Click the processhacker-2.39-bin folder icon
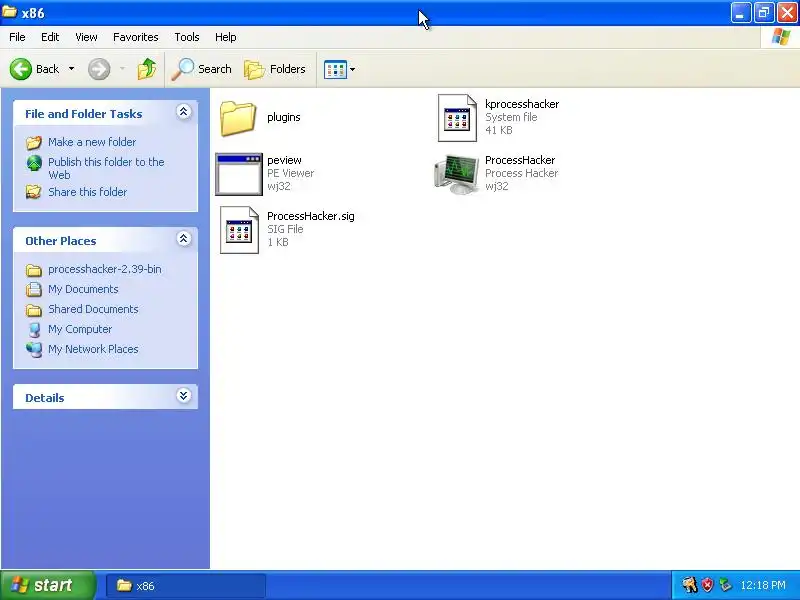The height and width of the screenshot is (600, 800). tap(34, 270)
